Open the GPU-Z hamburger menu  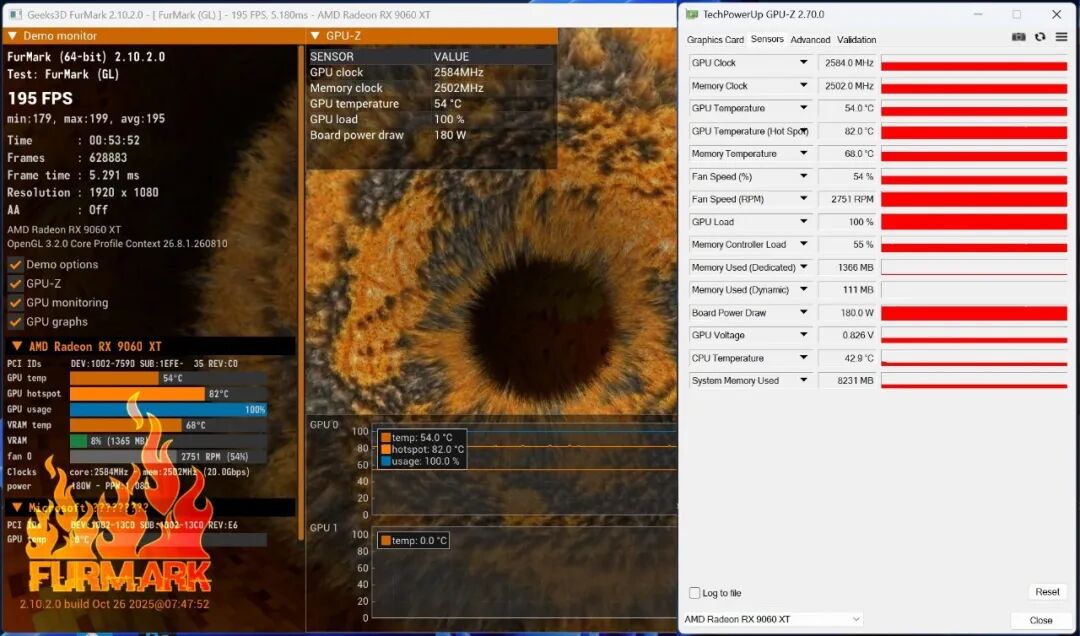click(x=1061, y=37)
